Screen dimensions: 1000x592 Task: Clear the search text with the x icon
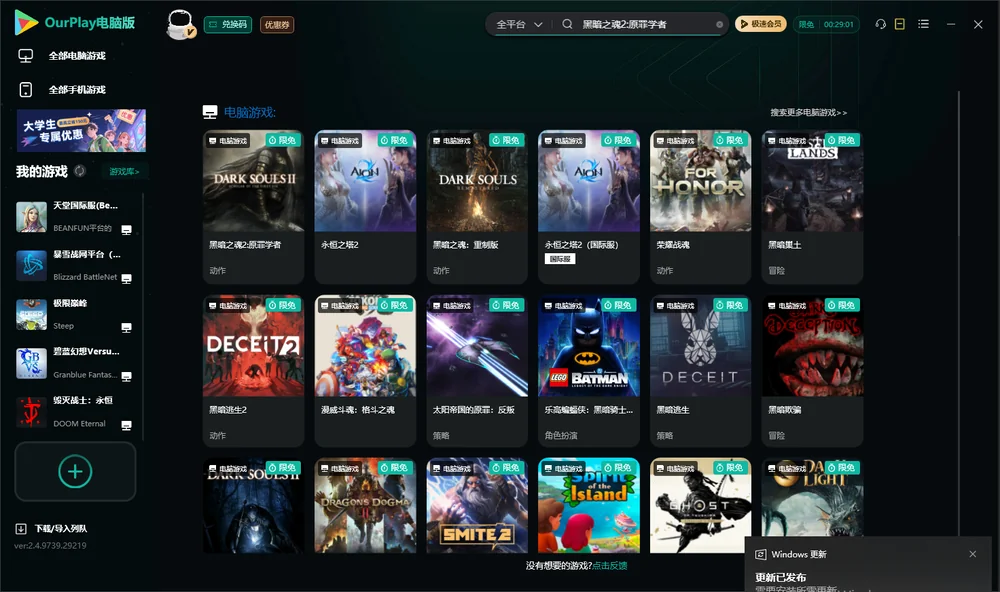[719, 25]
